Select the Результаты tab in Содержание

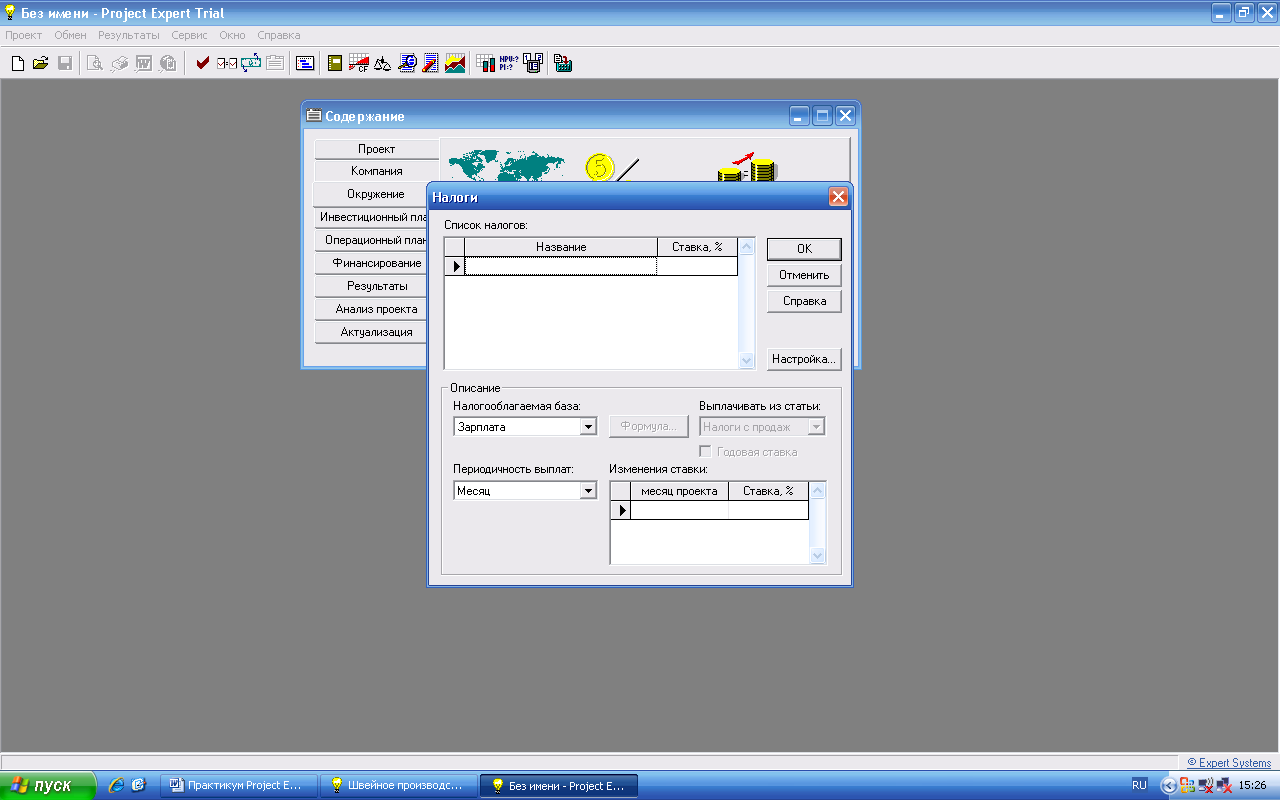[x=371, y=286]
